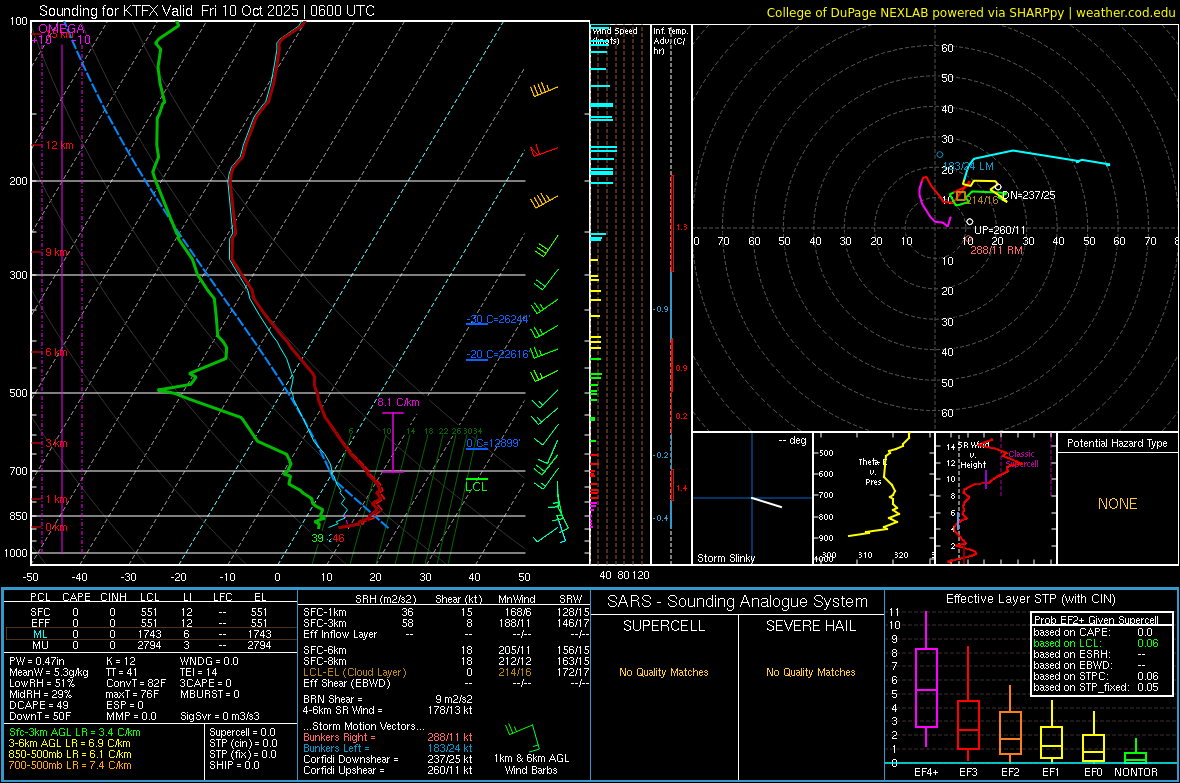1180x783 pixels.
Task: Click the SFC-1km shear row label
Action: pyautogui.click(x=325, y=612)
